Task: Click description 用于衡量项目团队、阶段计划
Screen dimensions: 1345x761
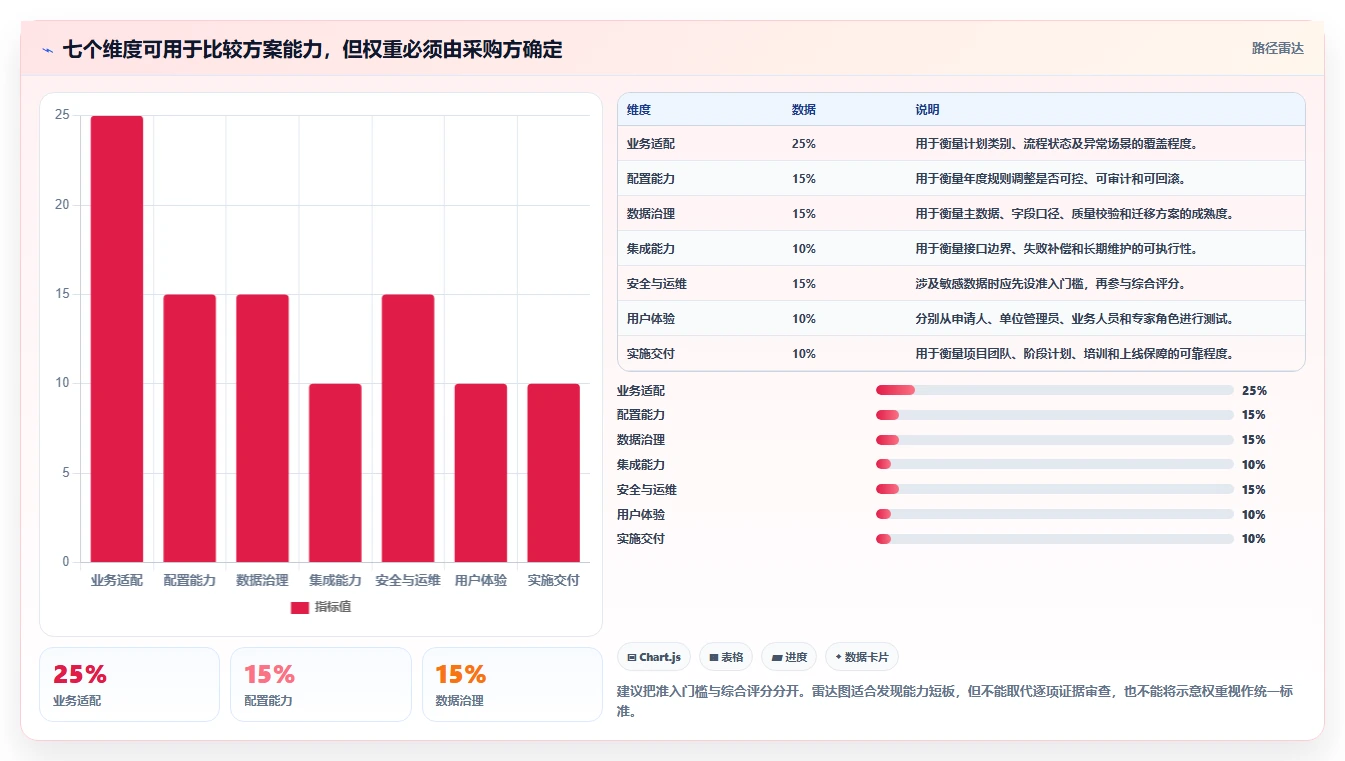Action: tap(1075, 354)
